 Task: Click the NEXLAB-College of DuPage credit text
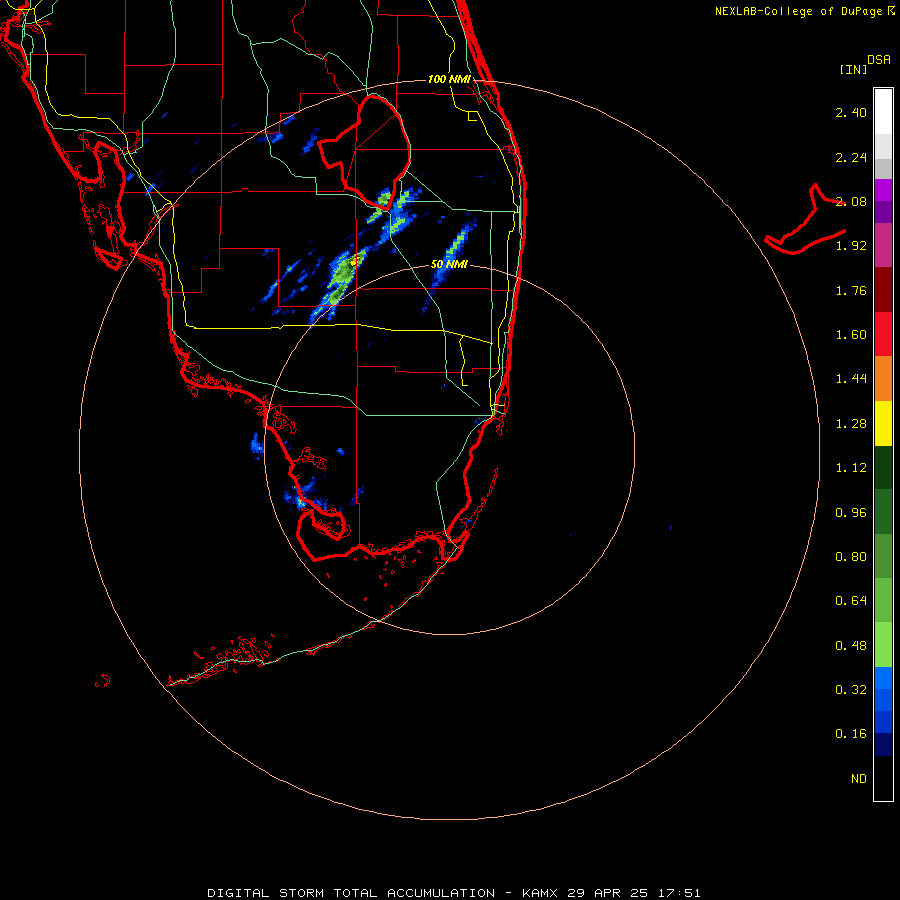click(x=798, y=11)
